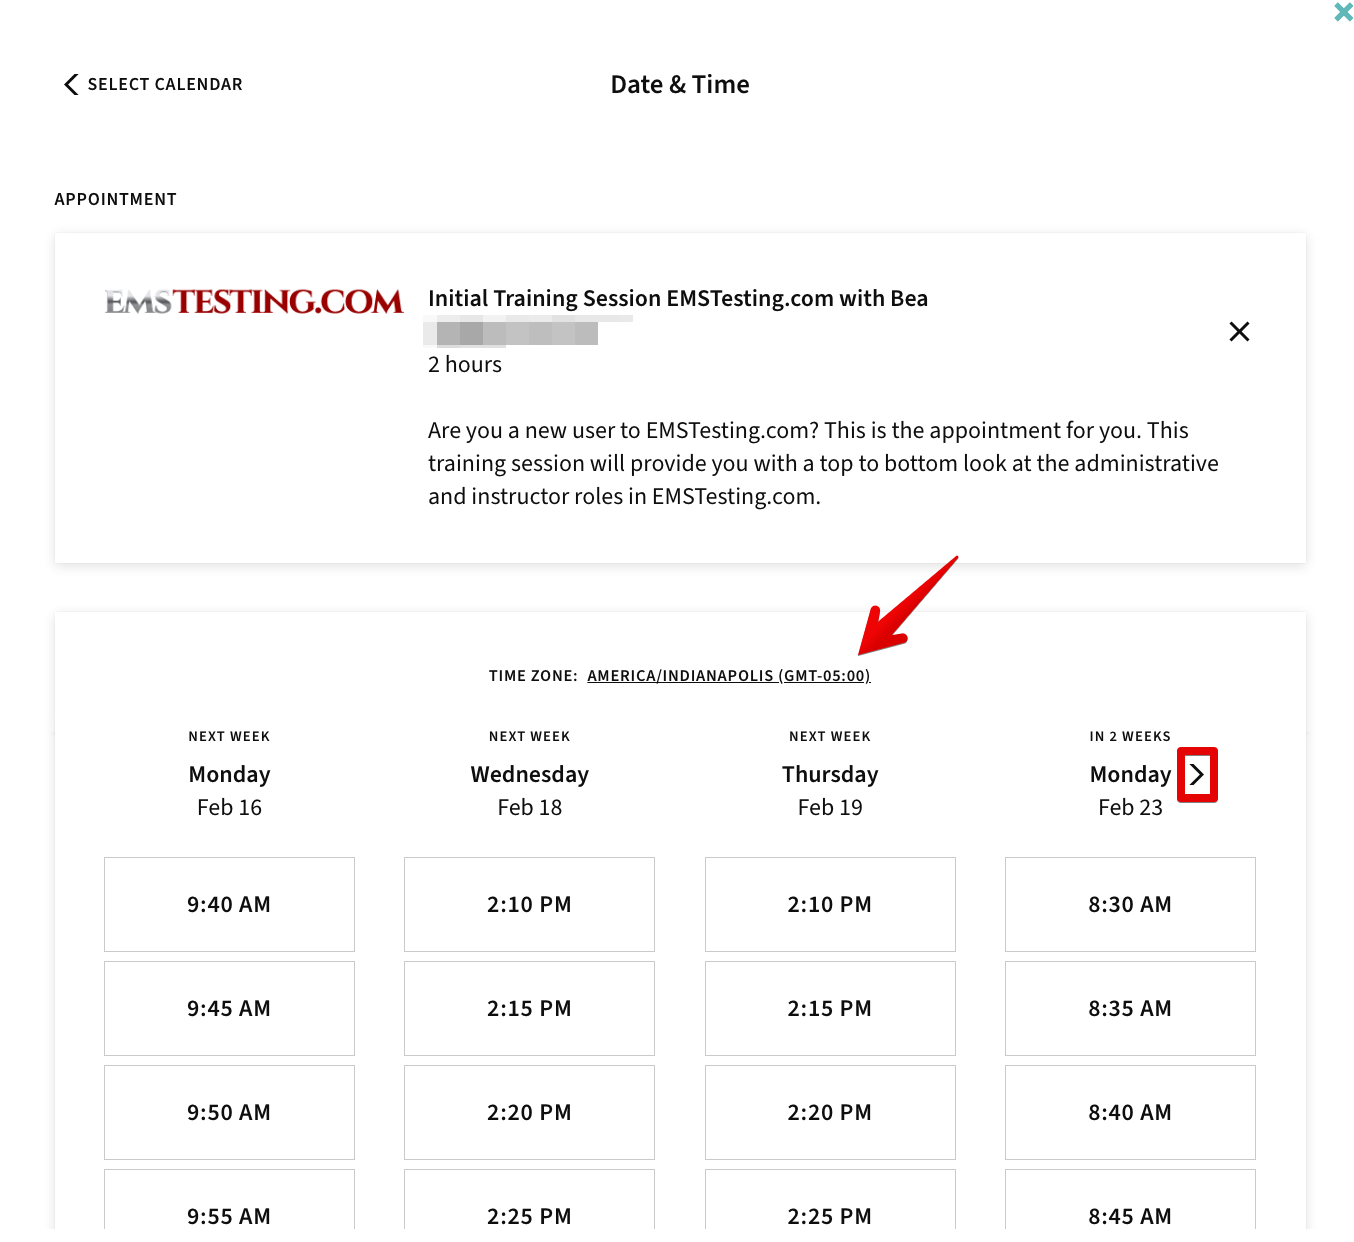Select the 8:30 AM slot on Monday Feb 23
Screen dimensions: 1354x1242
tap(1130, 904)
